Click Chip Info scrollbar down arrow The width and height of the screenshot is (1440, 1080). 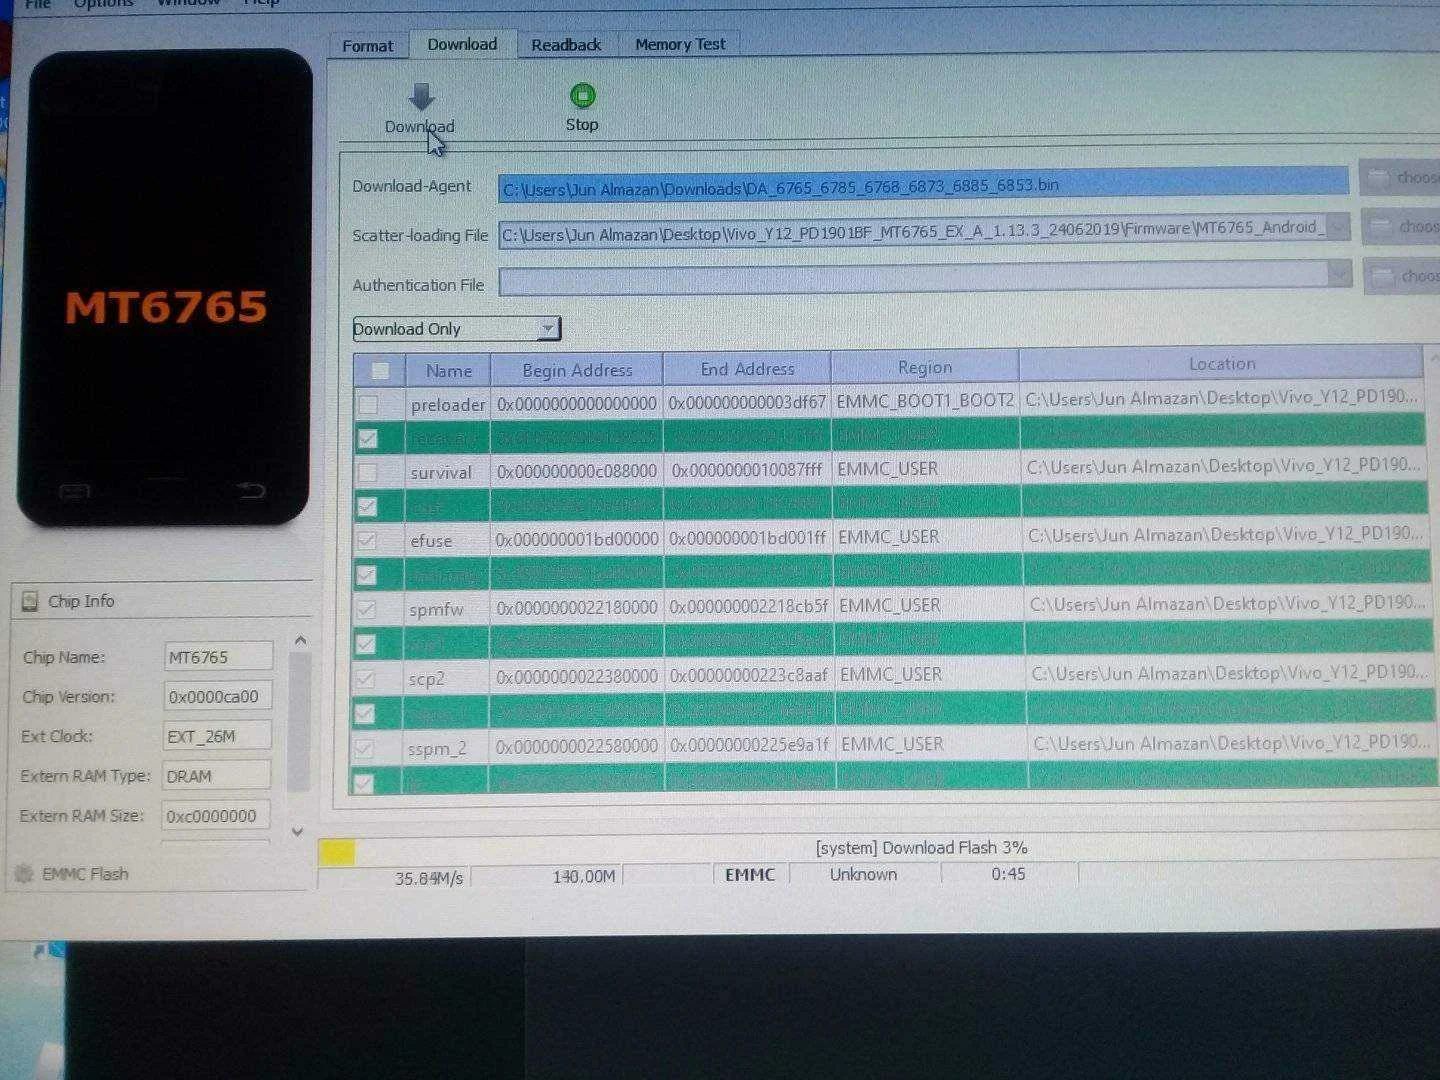tap(298, 831)
